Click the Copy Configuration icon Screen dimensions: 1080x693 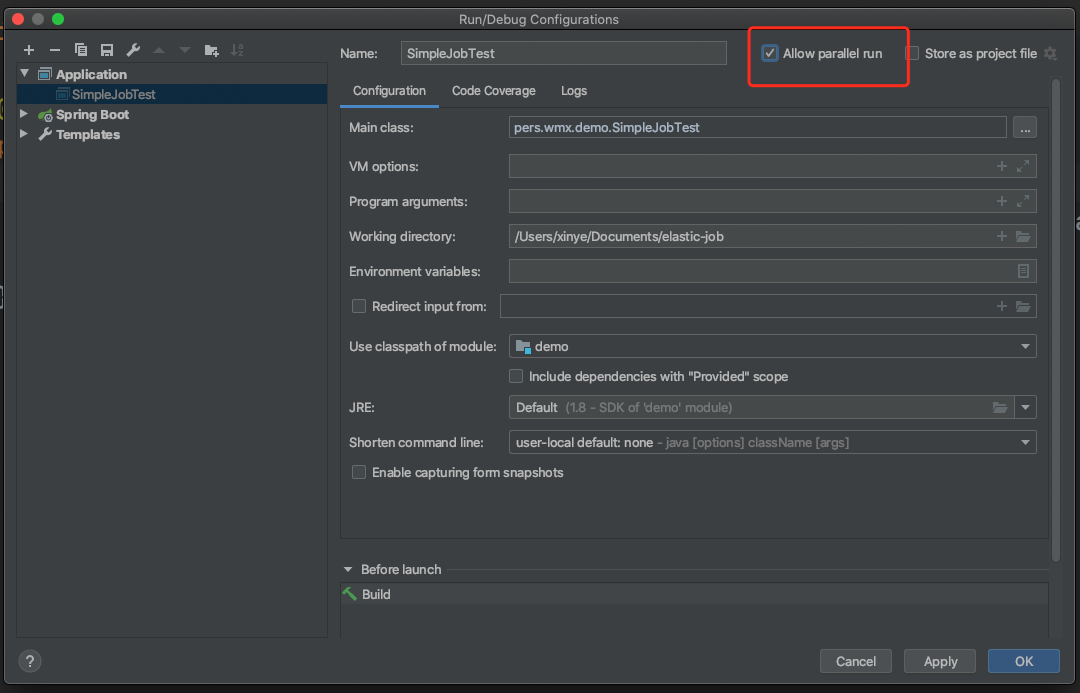(x=81, y=50)
